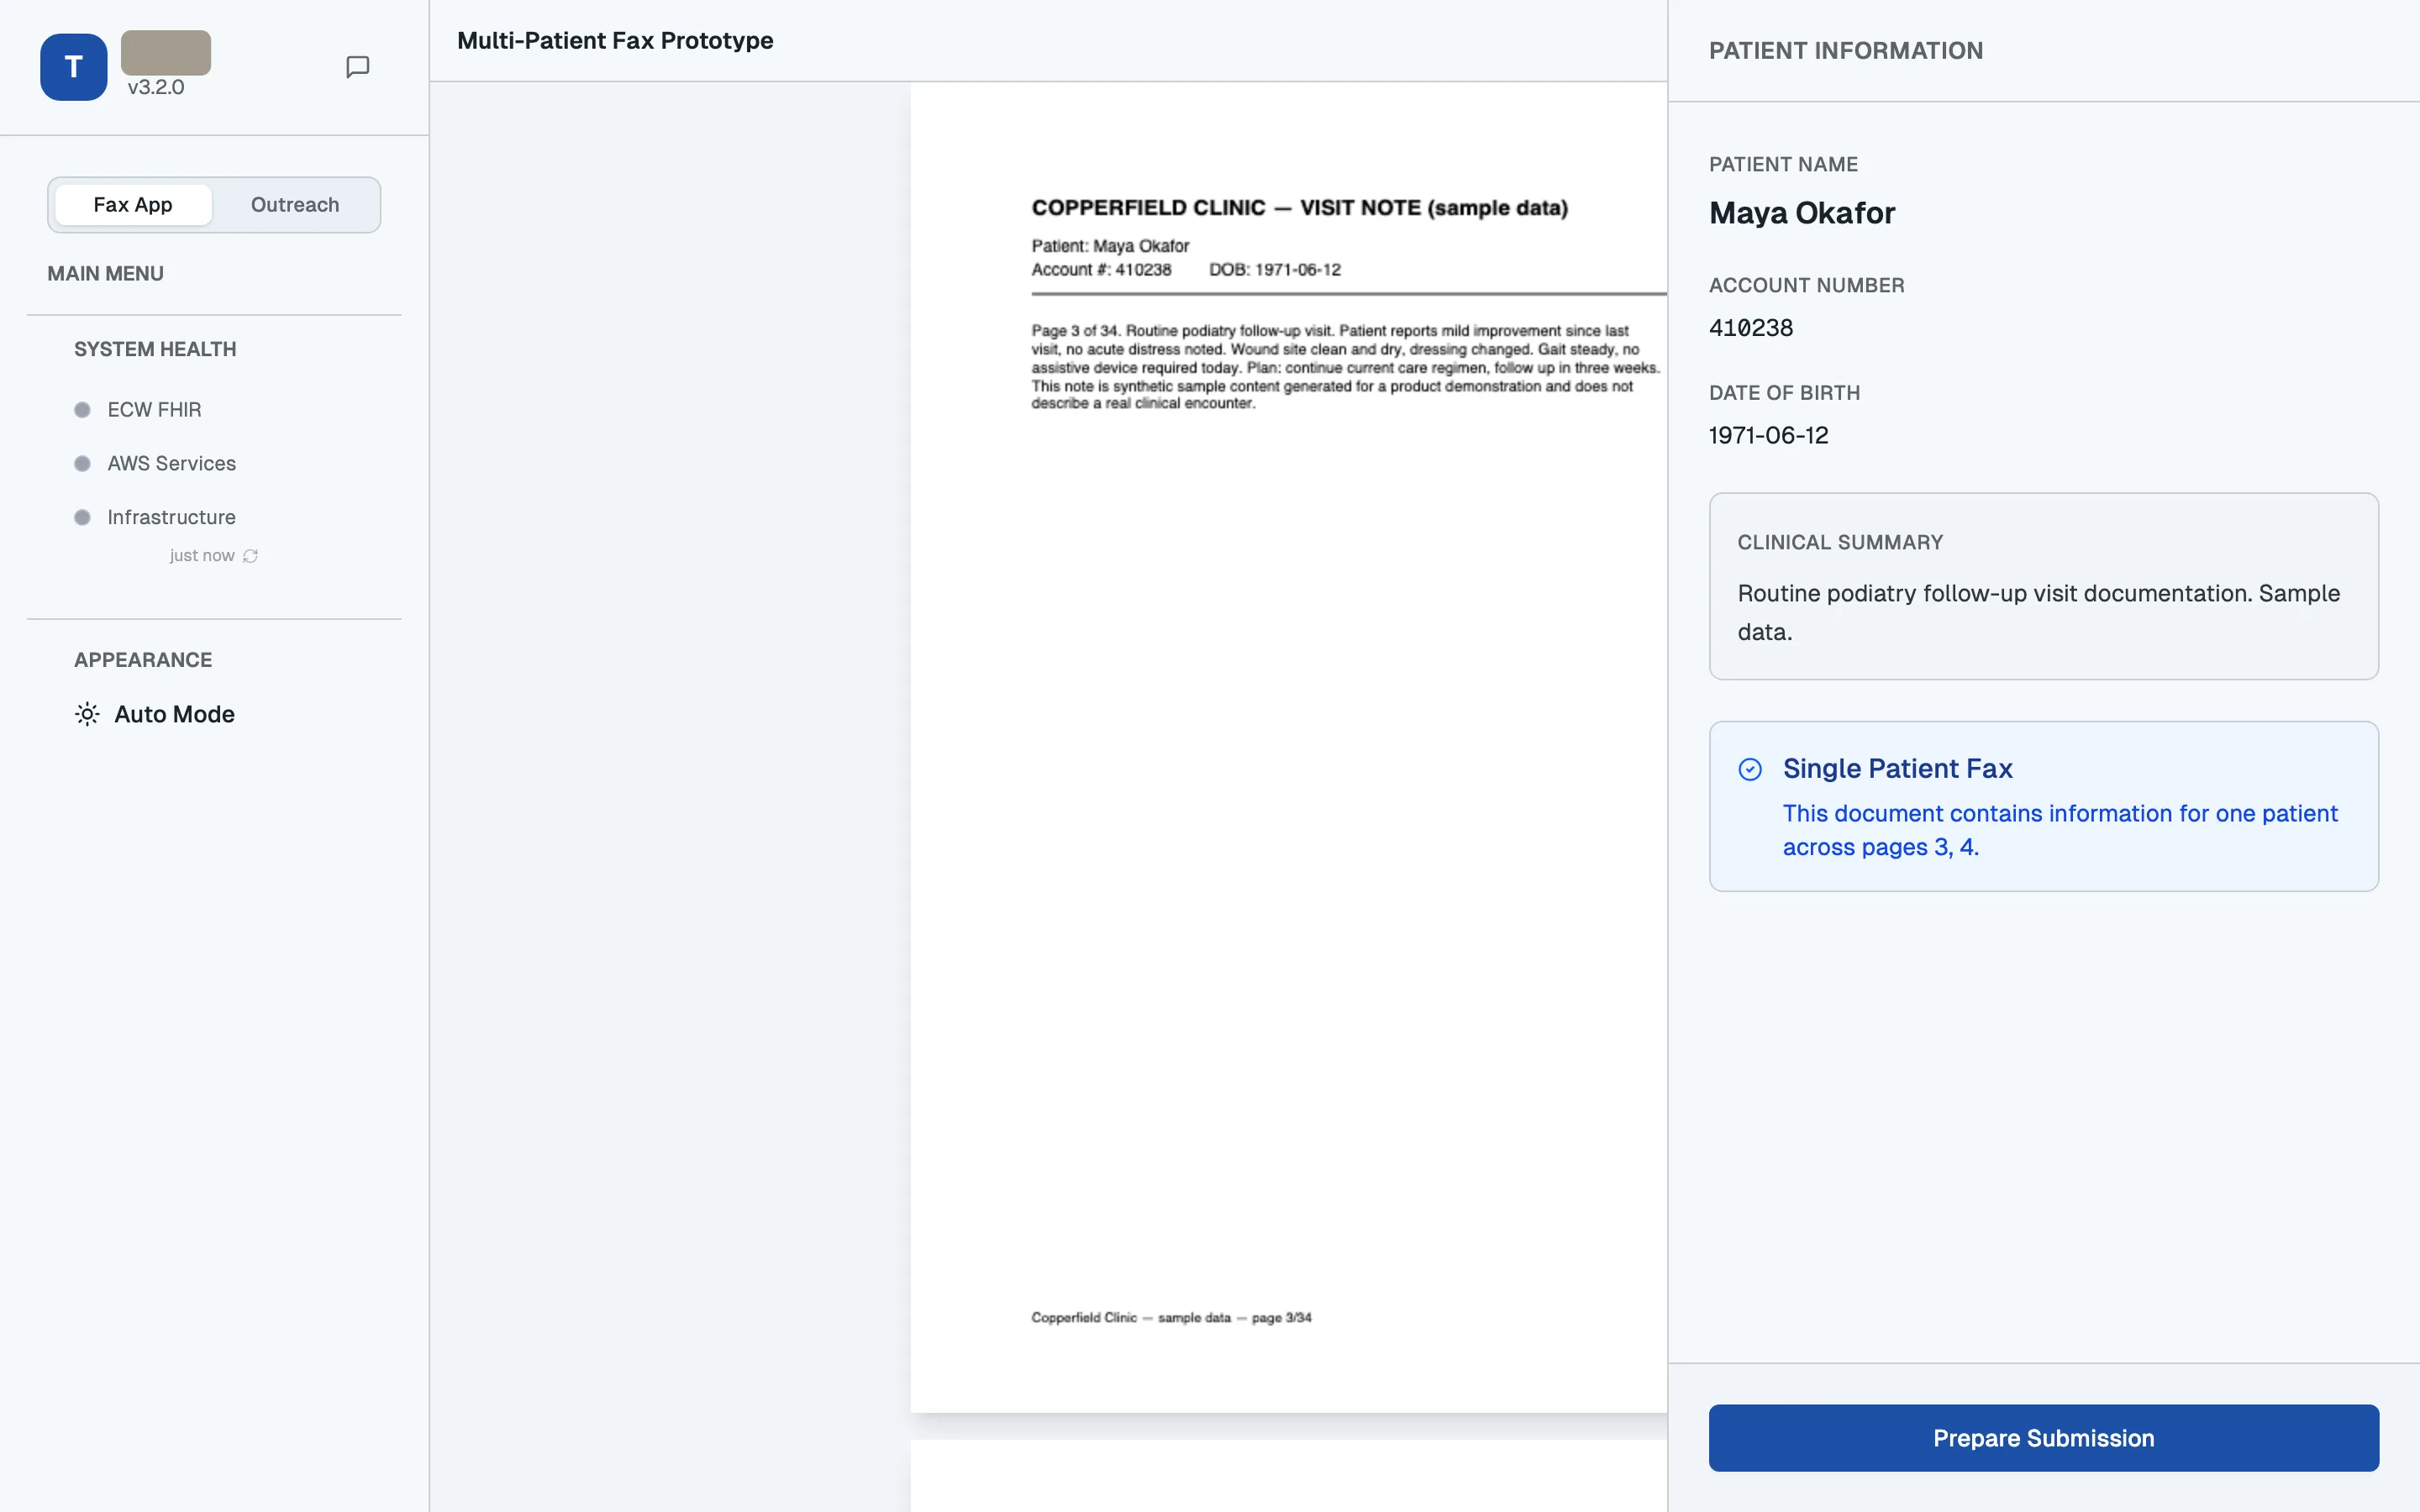Click the Account #: 410238 line in document

point(1101,270)
